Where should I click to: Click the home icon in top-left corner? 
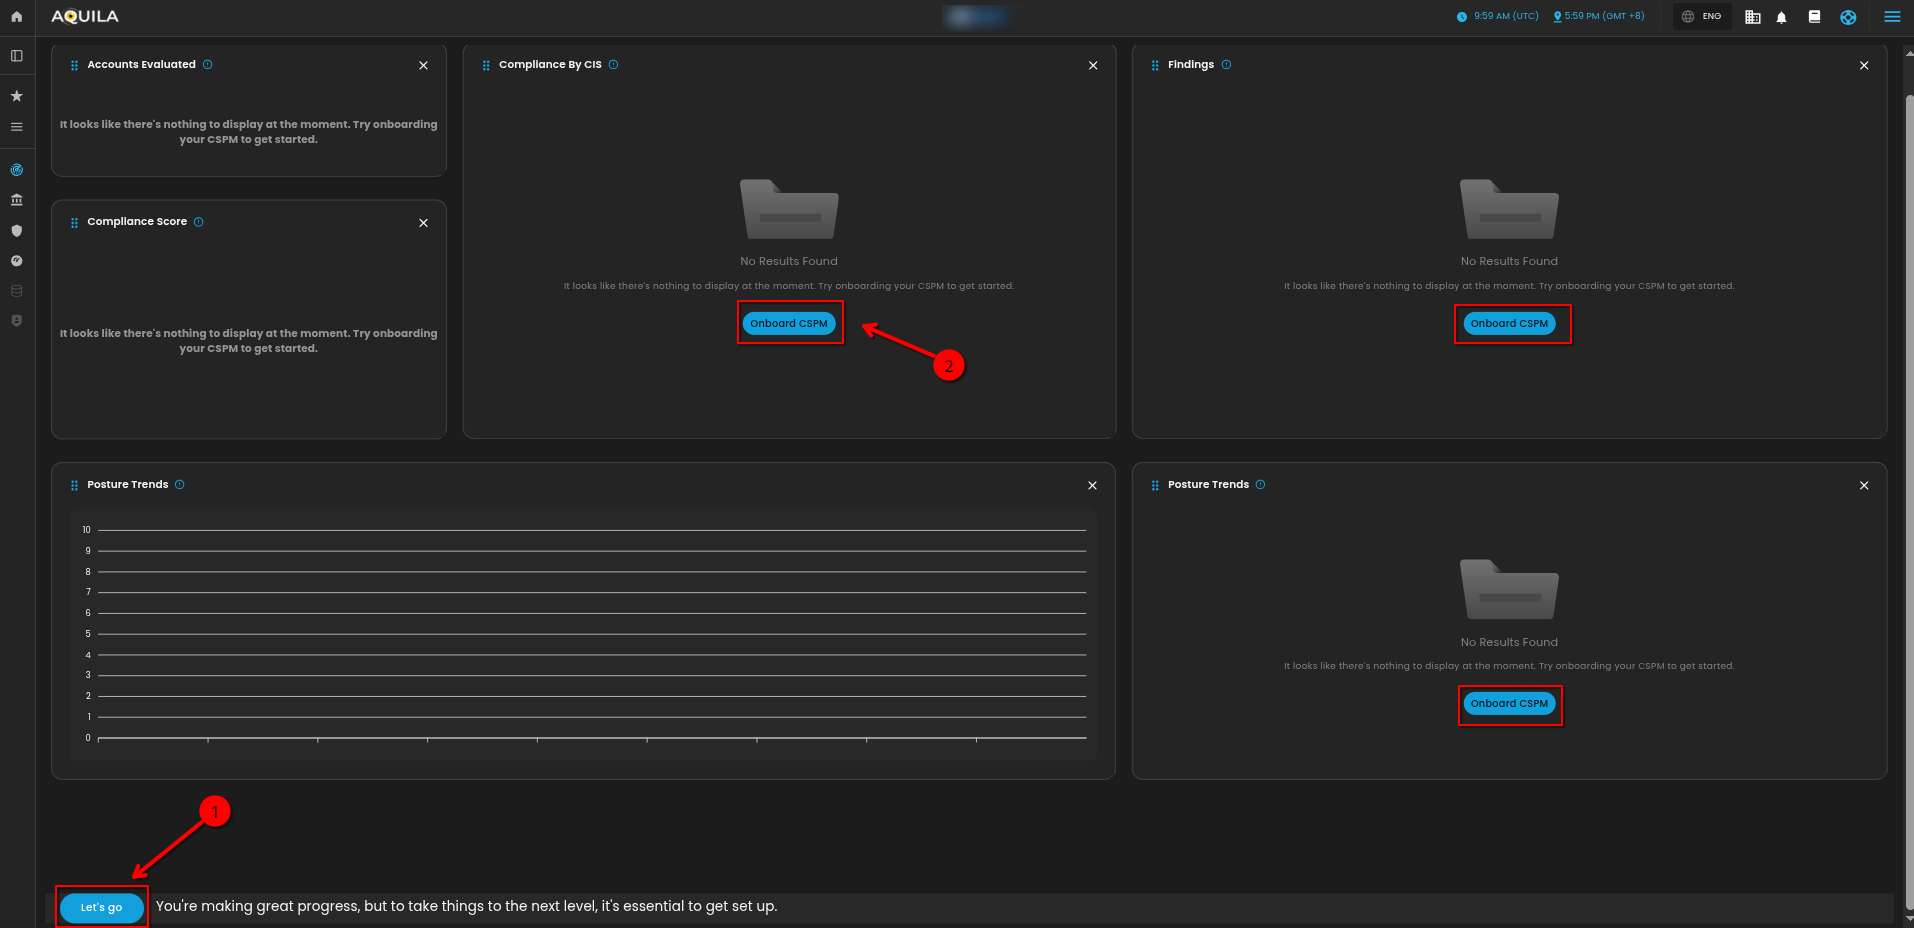[17, 17]
